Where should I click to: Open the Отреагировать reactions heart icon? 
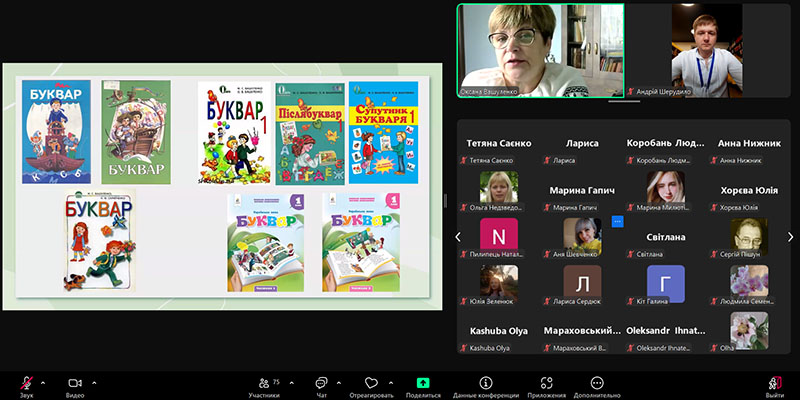tap(371, 383)
